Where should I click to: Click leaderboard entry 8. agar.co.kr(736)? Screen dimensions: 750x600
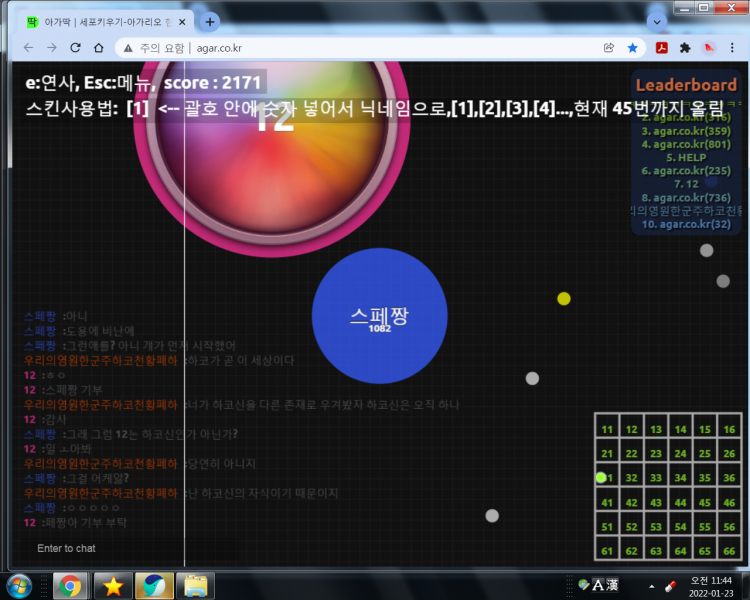[x=686, y=198]
